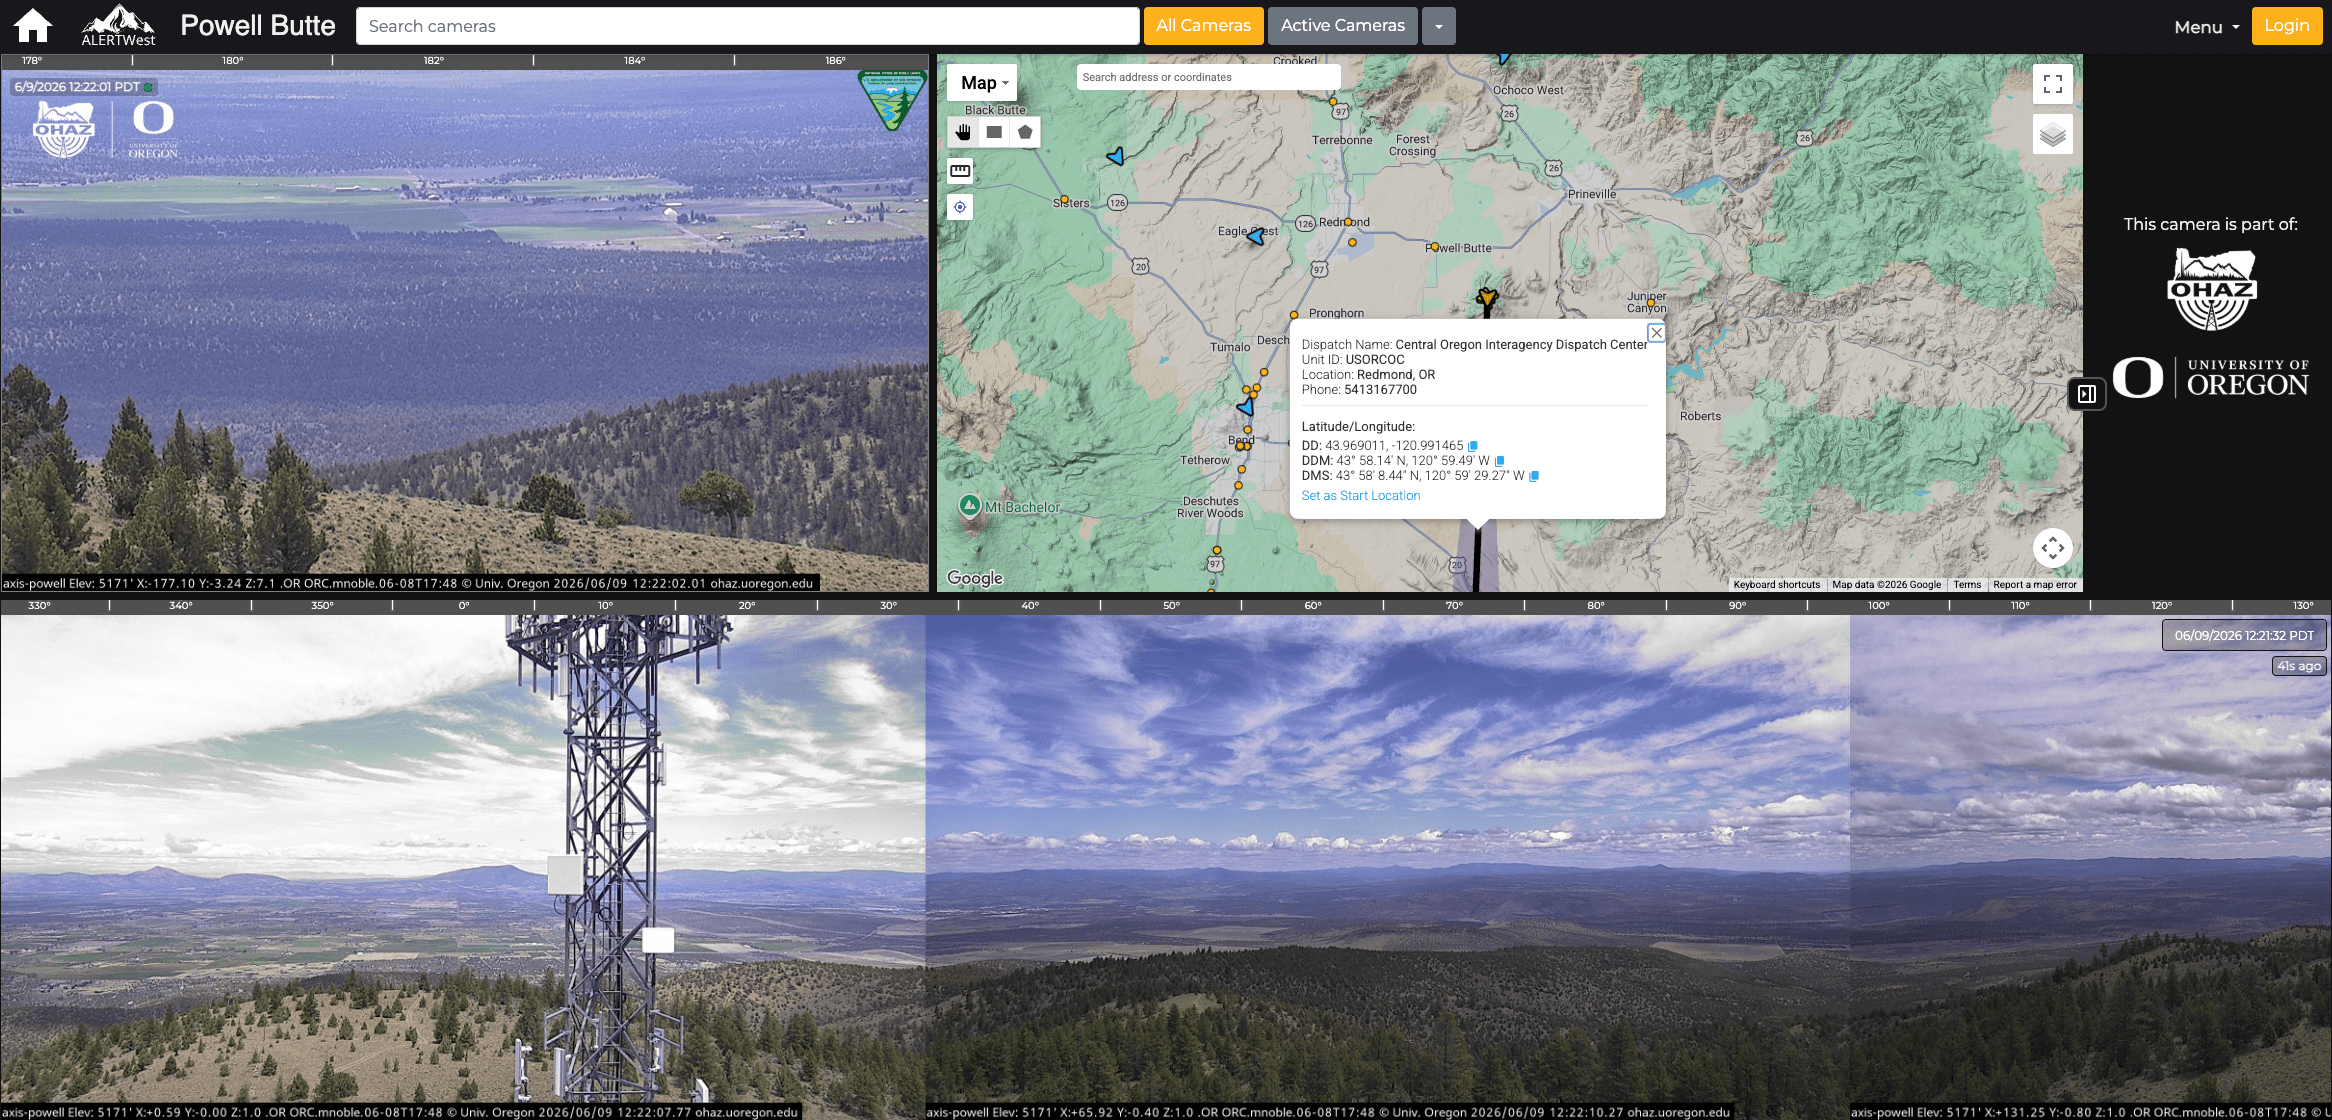Open map Terms link
This screenshot has width=2332, height=1120.
click(1967, 585)
